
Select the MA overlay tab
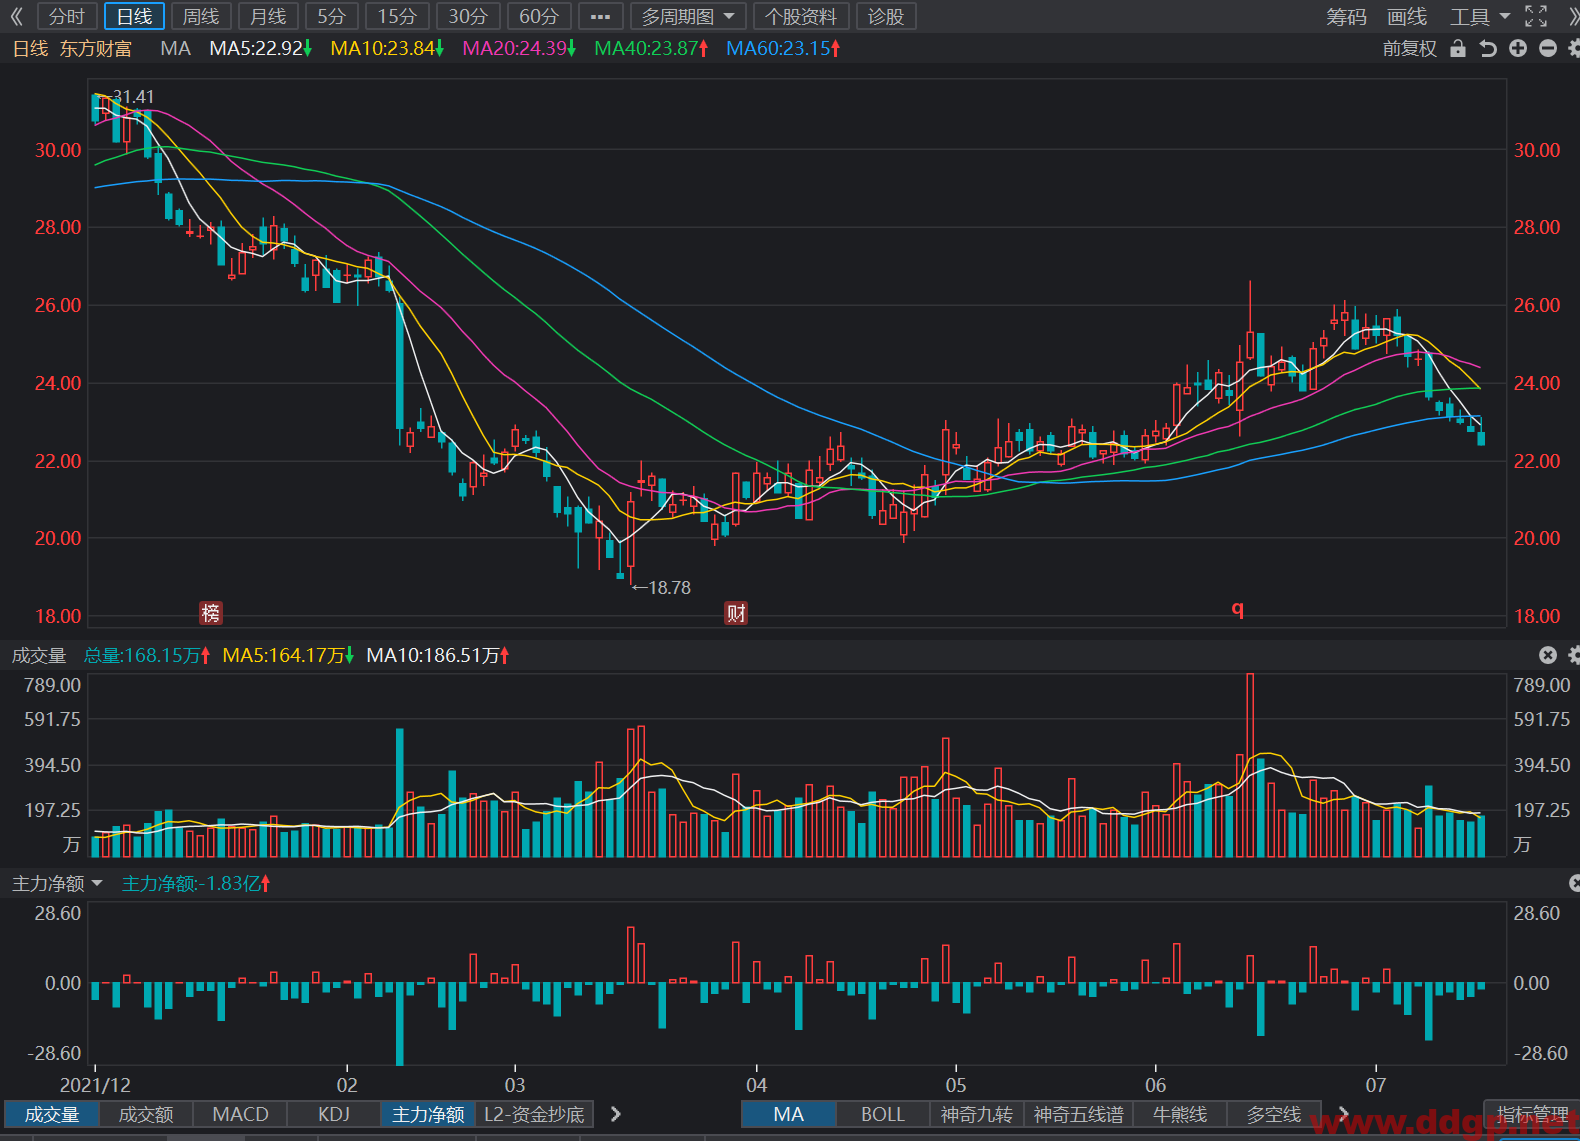(788, 1114)
